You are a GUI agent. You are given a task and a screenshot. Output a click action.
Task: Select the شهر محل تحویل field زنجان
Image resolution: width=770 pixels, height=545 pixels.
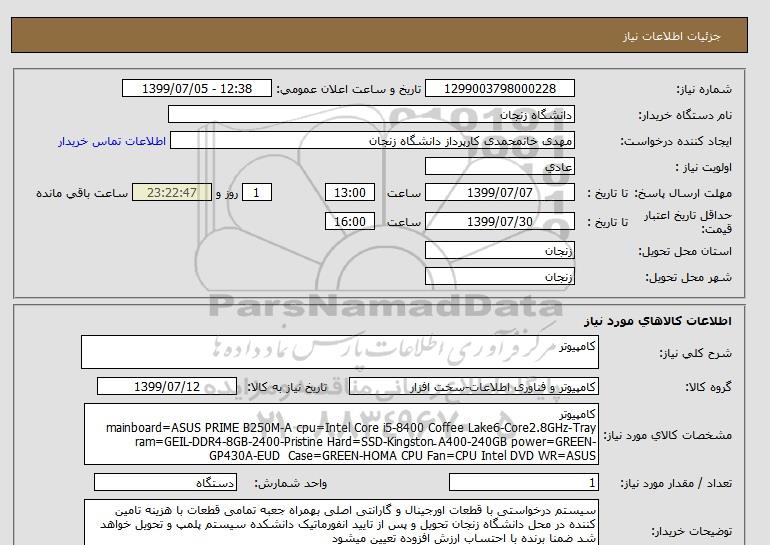[x=499, y=276]
